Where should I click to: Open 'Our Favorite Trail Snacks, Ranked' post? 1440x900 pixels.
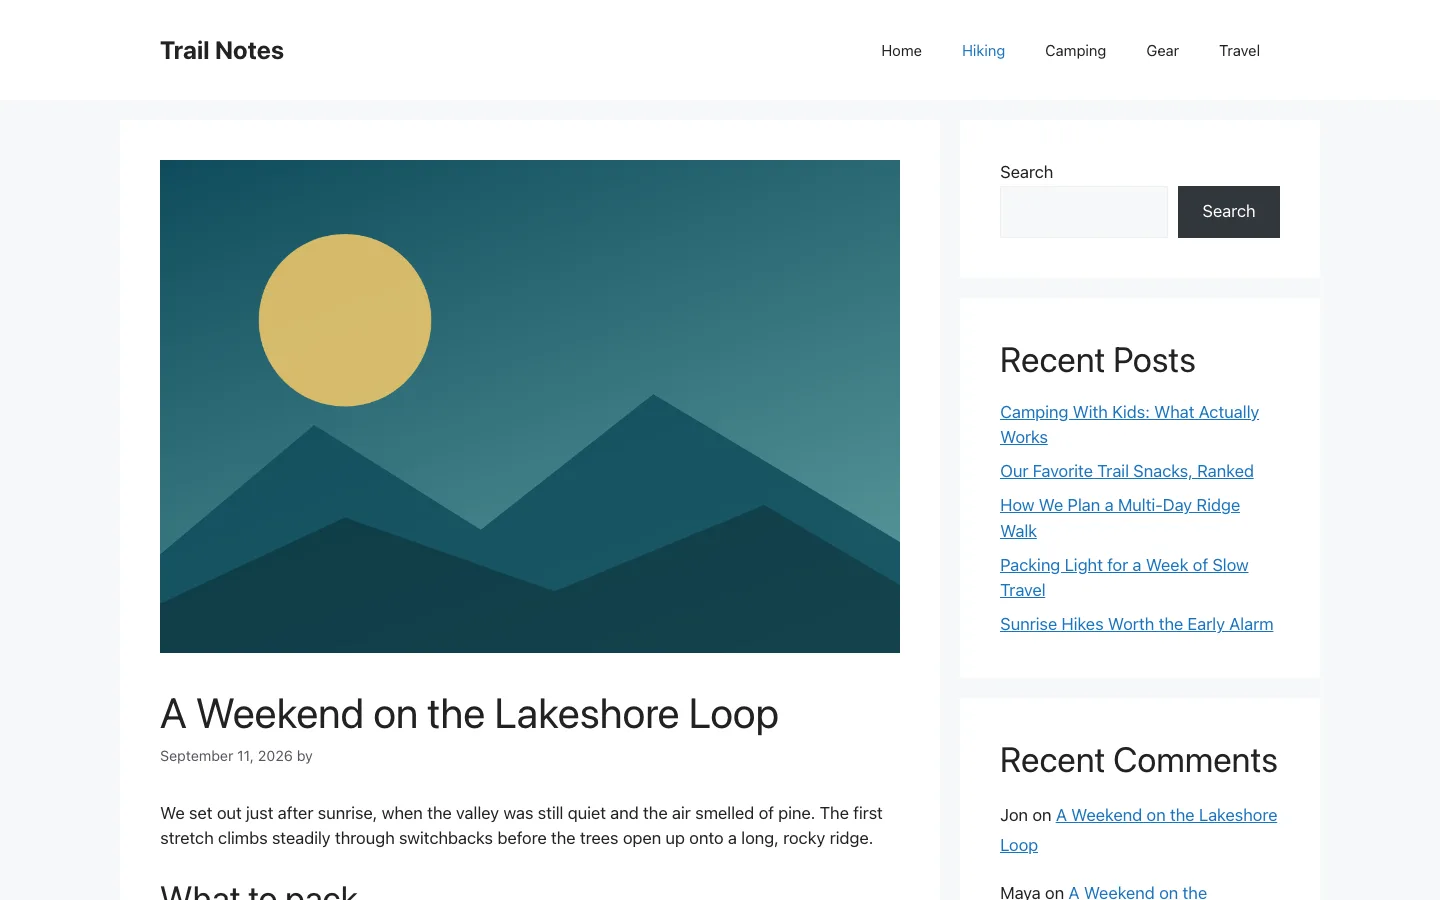click(x=1127, y=471)
